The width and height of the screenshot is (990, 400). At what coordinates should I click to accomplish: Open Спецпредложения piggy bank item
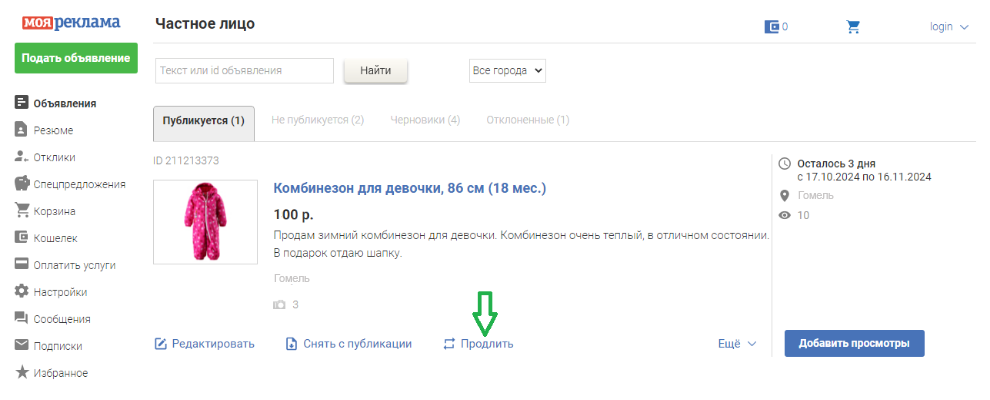point(79,184)
